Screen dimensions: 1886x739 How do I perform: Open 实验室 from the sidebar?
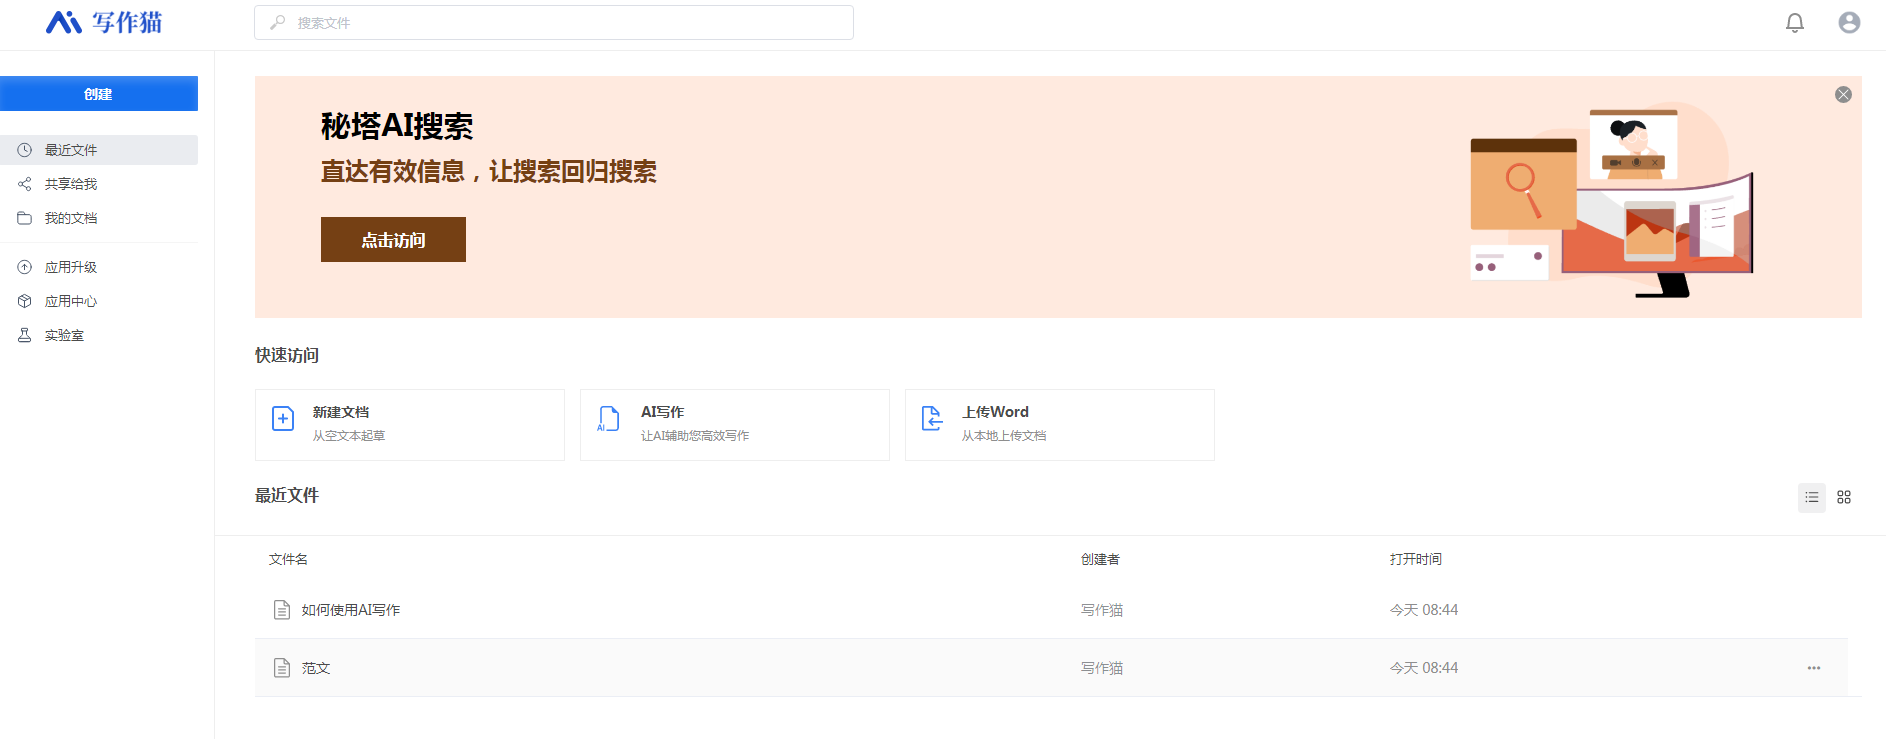pyautogui.click(x=64, y=335)
